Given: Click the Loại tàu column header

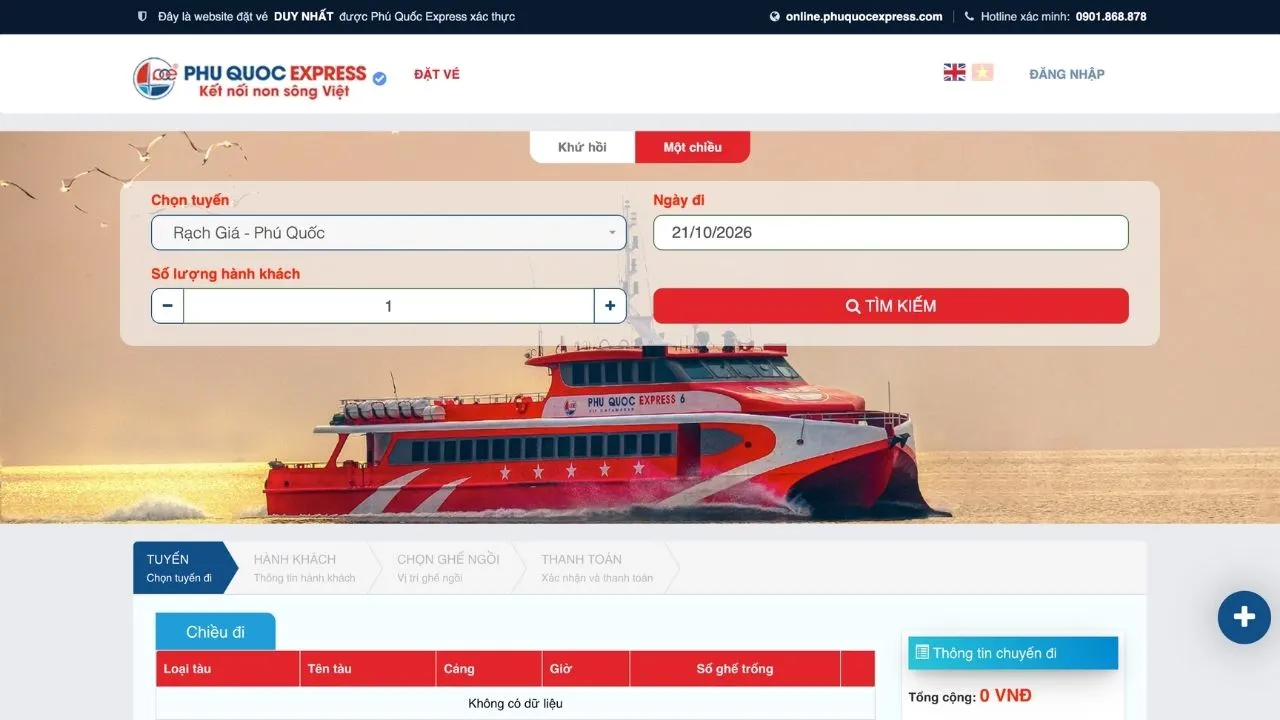Looking at the screenshot, I should pyautogui.click(x=228, y=669).
